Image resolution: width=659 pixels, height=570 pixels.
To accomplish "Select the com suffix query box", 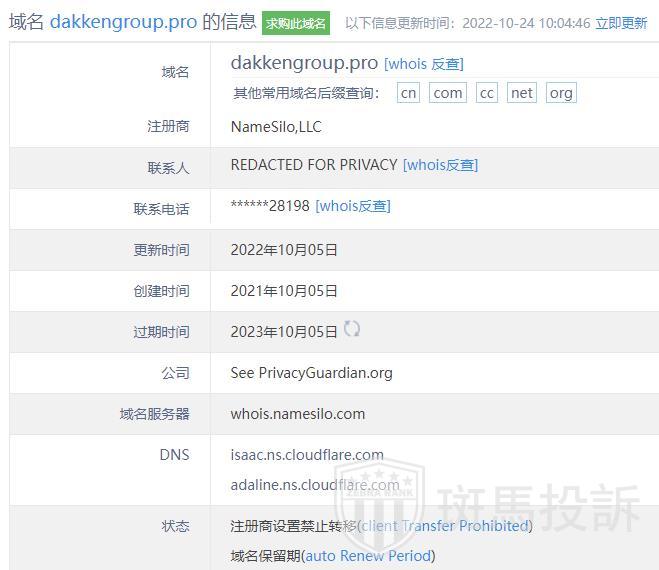I will pos(447,93).
